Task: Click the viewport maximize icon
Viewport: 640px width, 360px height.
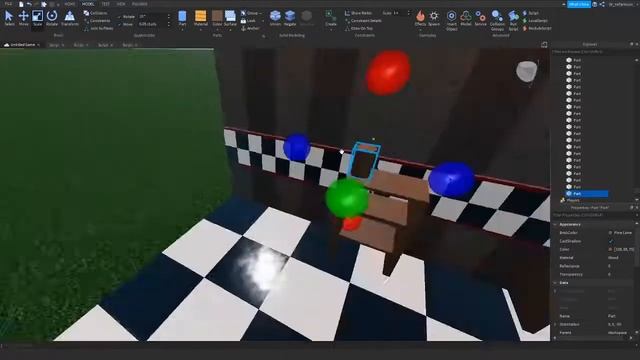Action: pyautogui.click(x=544, y=45)
